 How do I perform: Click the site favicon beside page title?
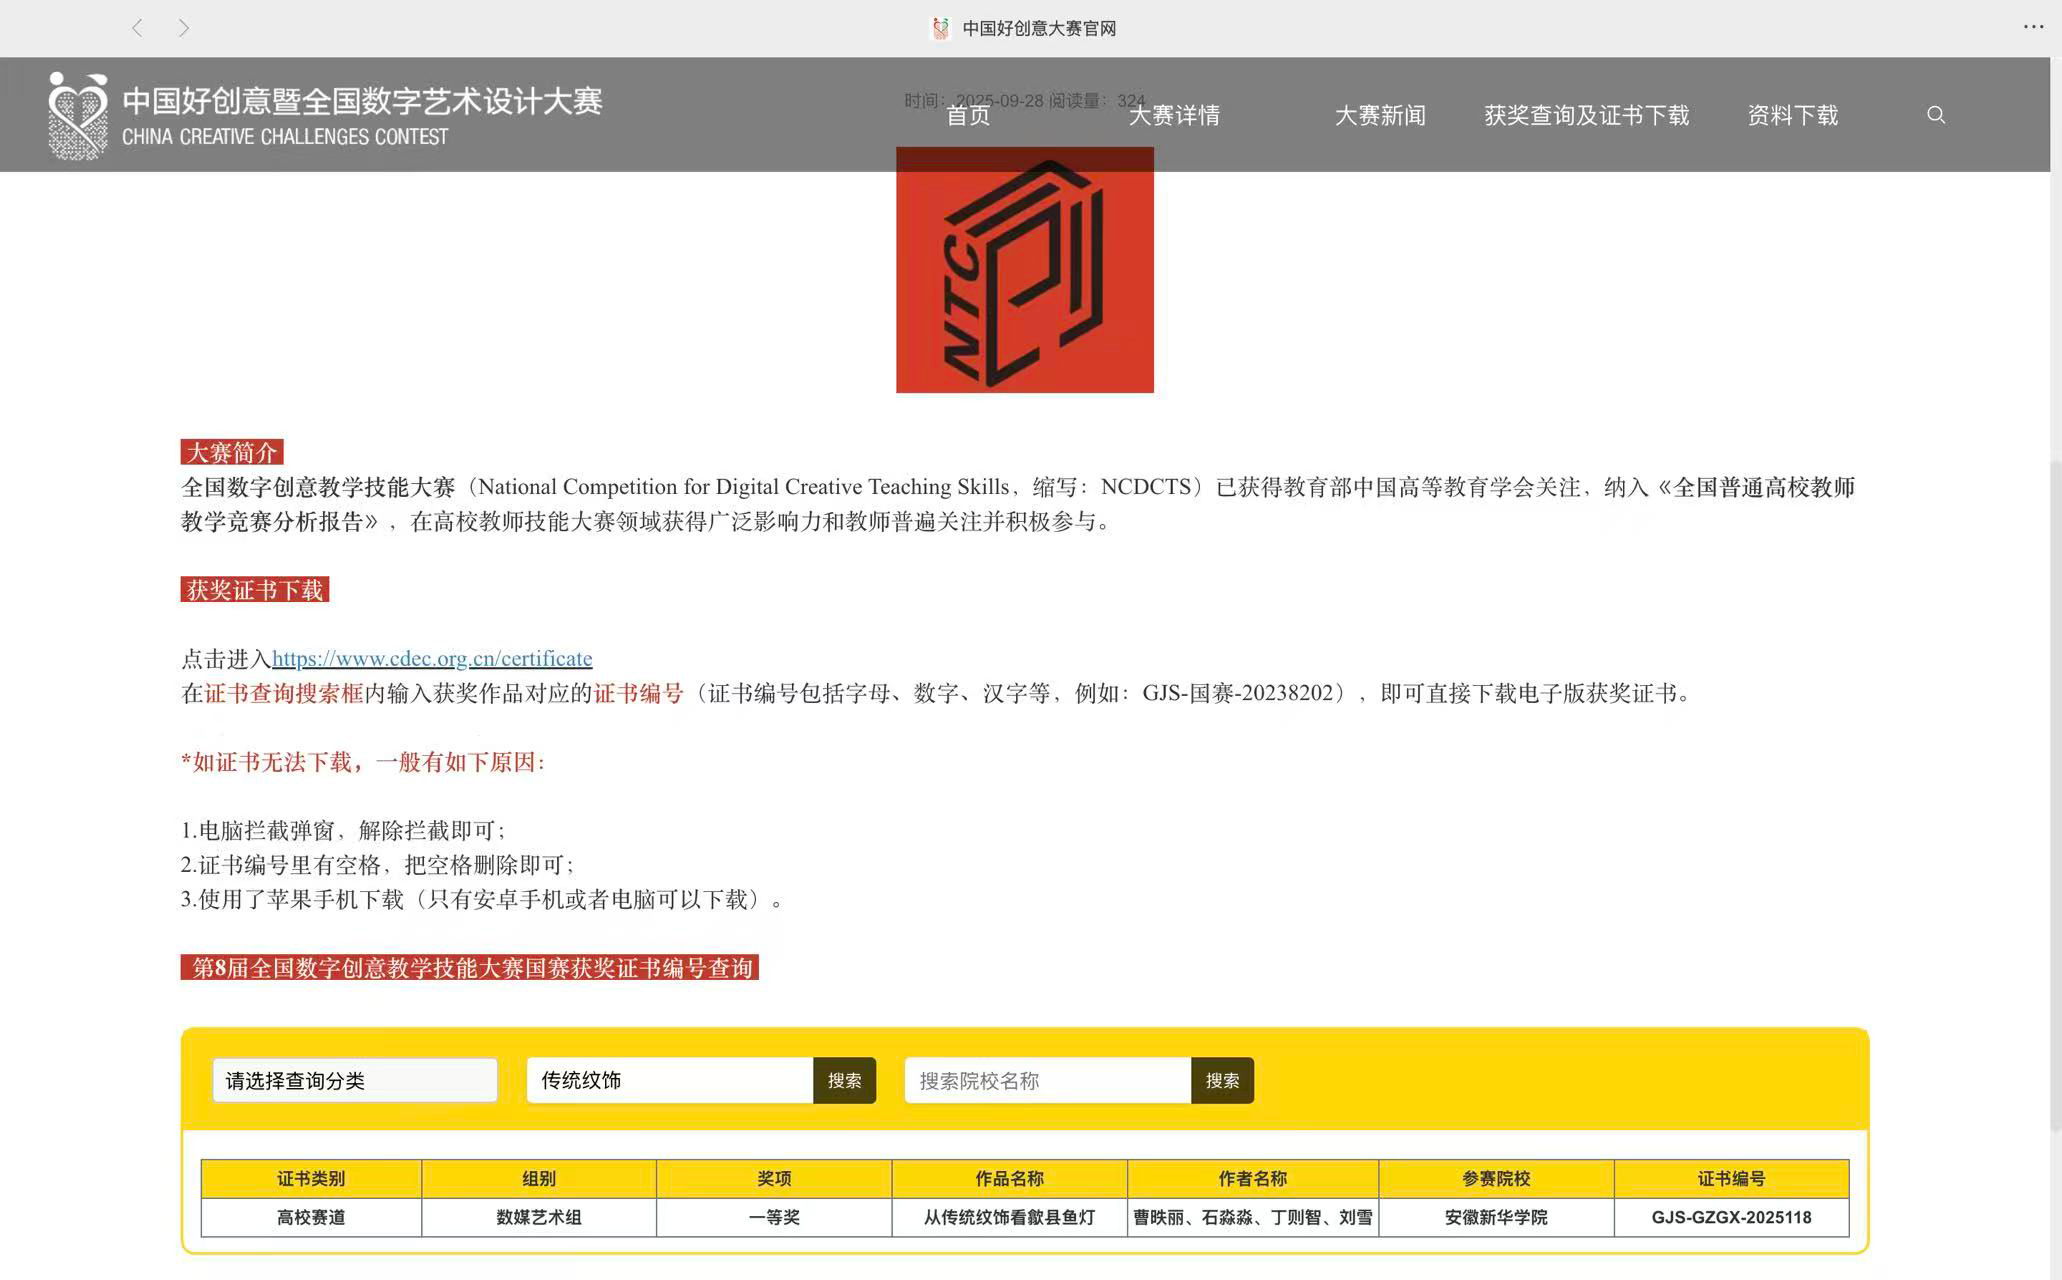click(940, 28)
